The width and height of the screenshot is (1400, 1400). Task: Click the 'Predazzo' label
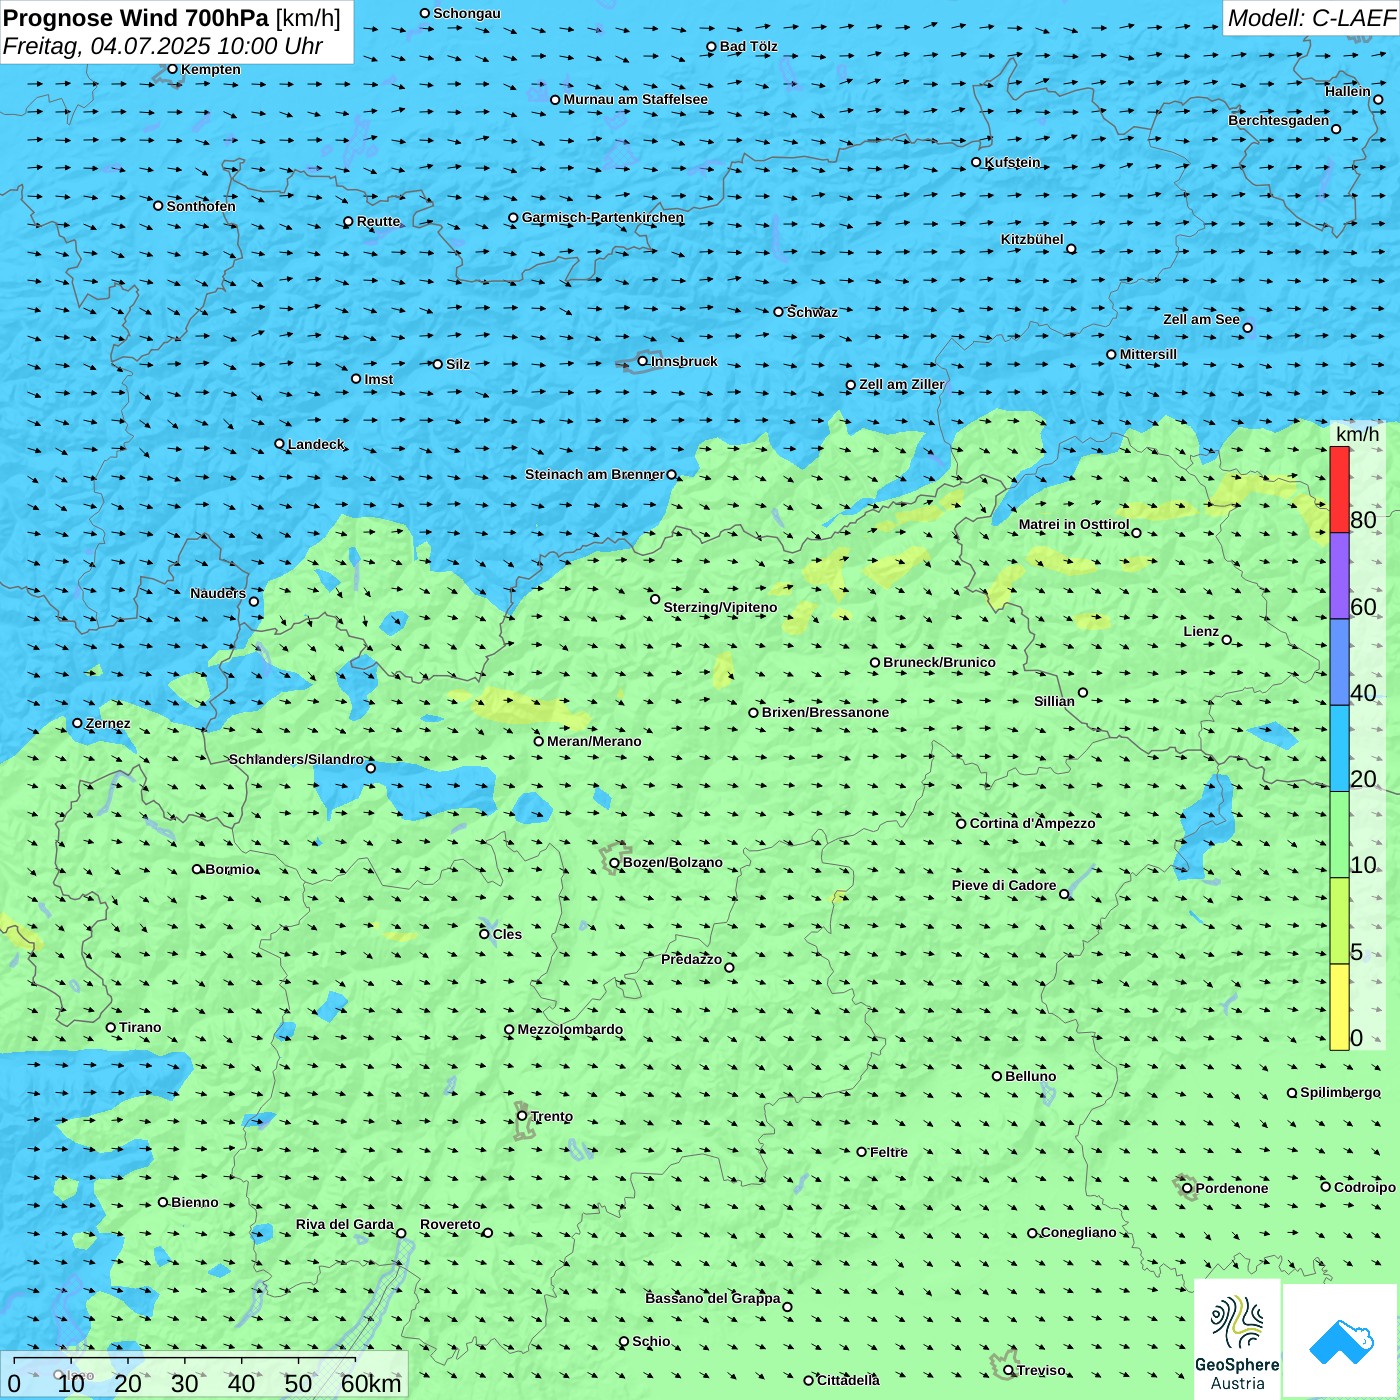[691, 959]
